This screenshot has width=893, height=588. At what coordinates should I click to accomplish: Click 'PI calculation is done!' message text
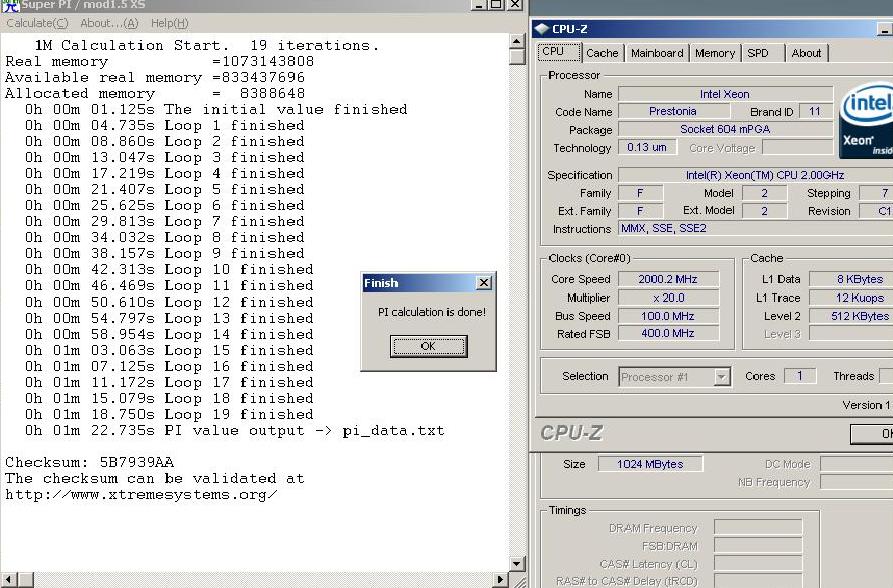pyautogui.click(x=432, y=312)
